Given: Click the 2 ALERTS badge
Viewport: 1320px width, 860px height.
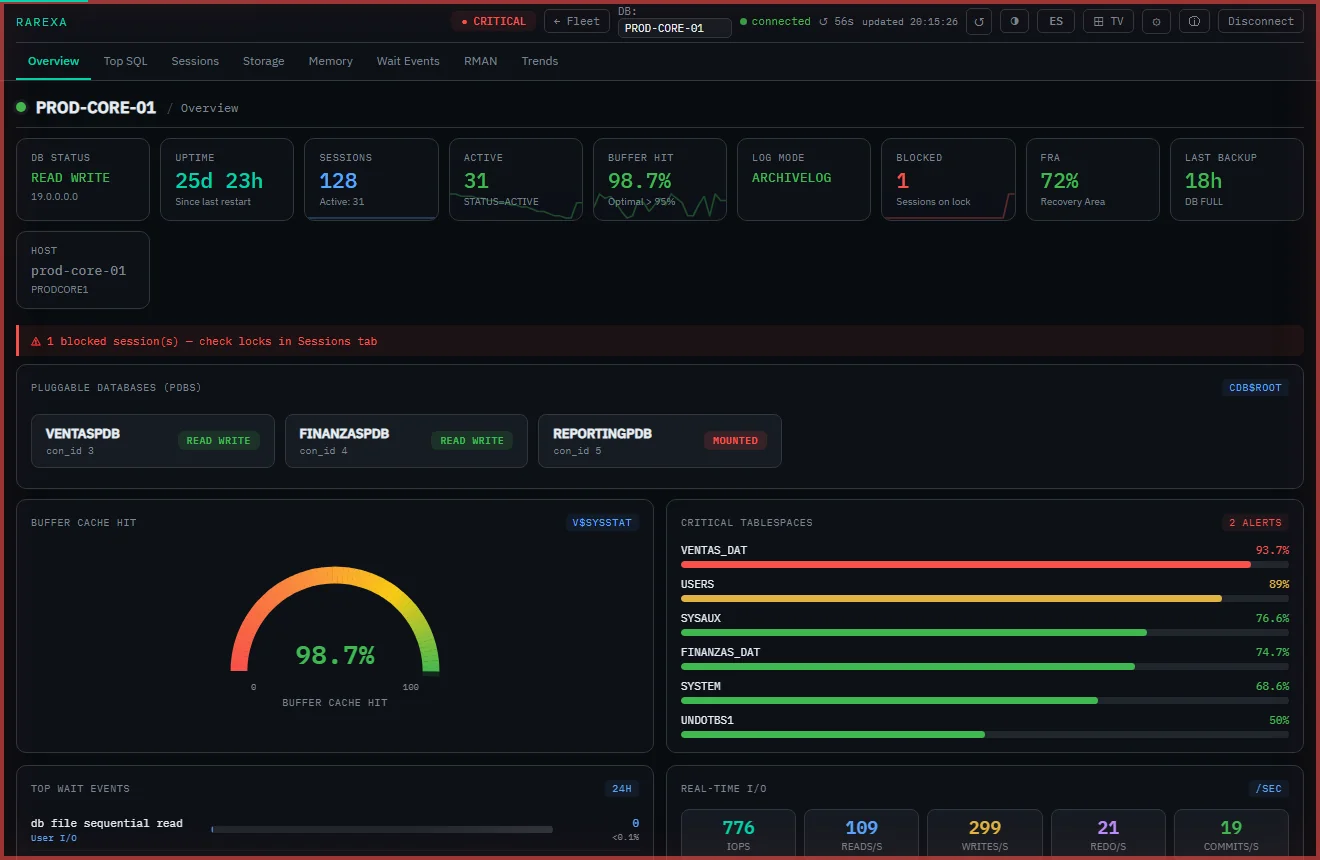Looking at the screenshot, I should (x=1255, y=523).
